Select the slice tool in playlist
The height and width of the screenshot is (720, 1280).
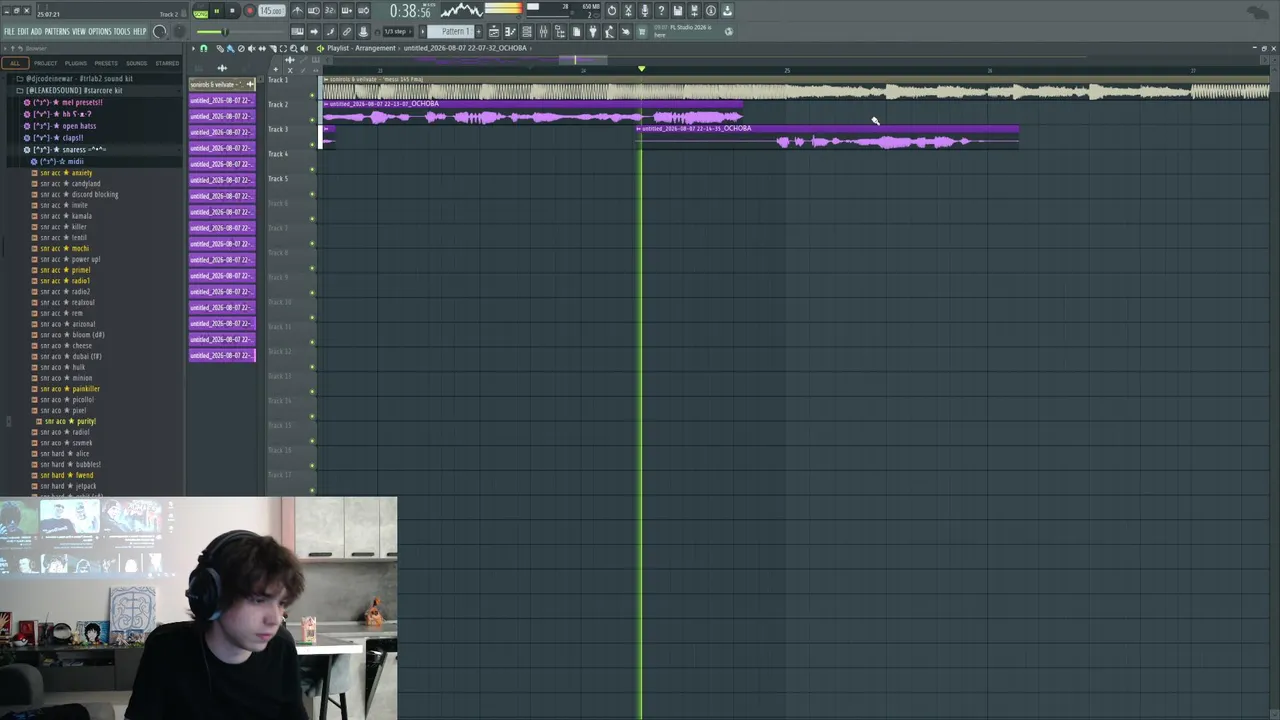pyautogui.click(x=273, y=48)
